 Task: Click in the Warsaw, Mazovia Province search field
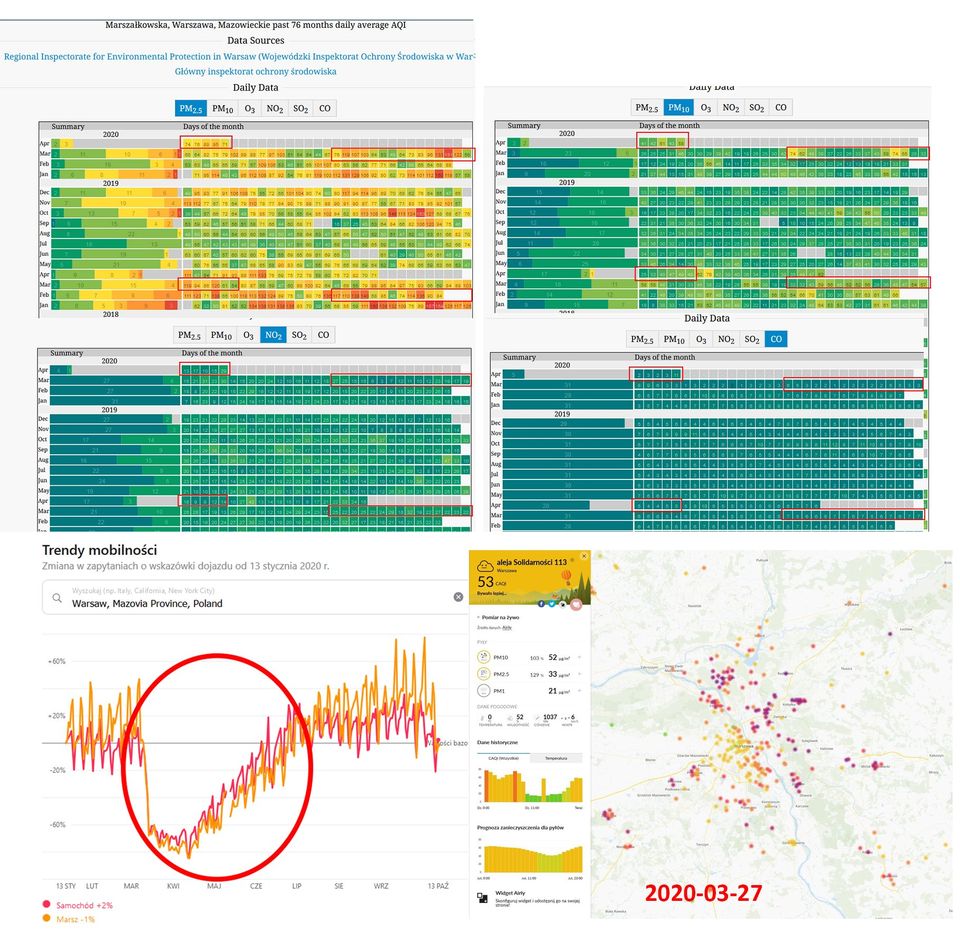point(250,603)
